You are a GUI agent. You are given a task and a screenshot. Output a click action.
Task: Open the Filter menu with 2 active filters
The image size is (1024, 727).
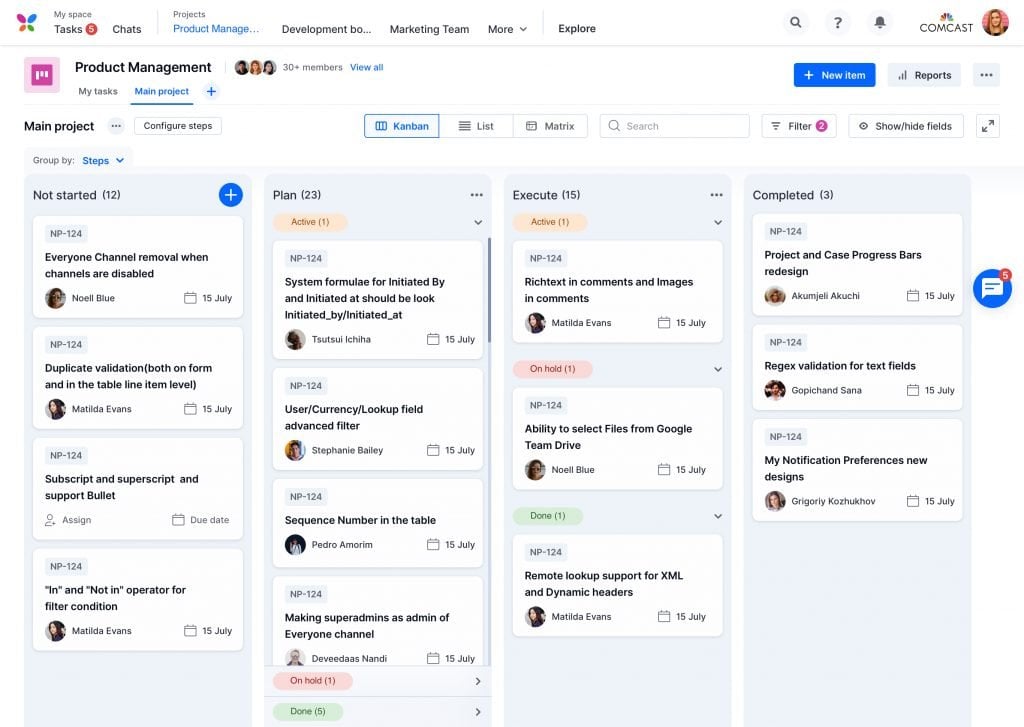click(x=799, y=126)
